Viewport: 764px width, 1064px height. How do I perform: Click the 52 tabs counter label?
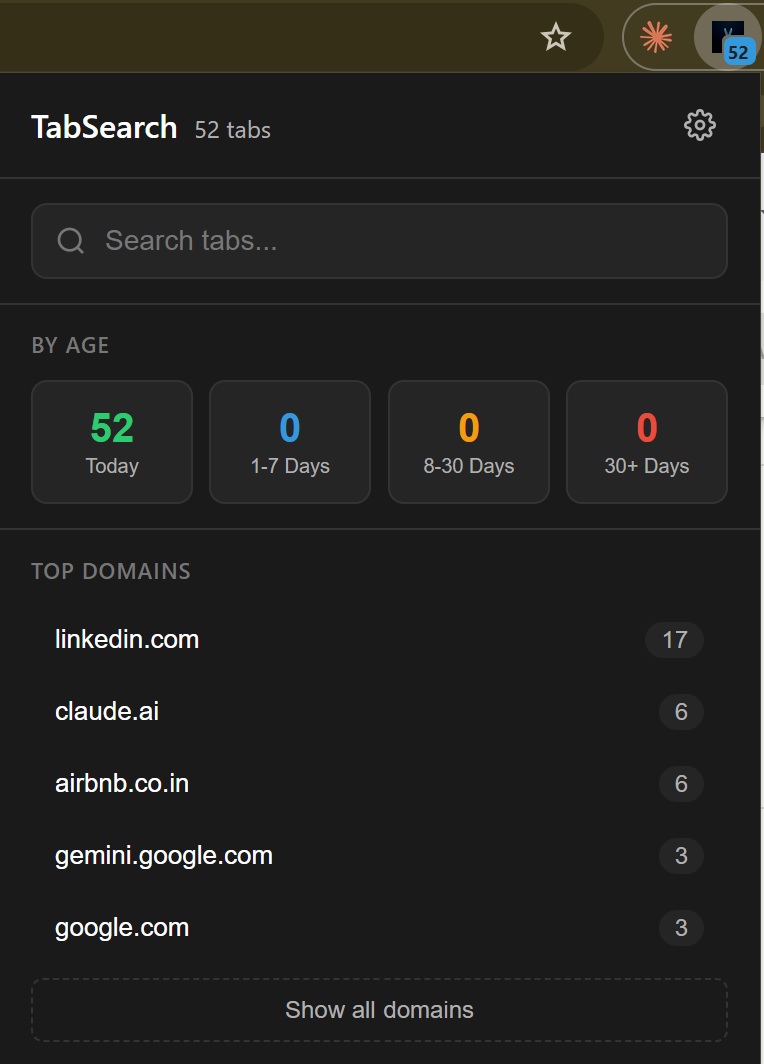point(232,129)
